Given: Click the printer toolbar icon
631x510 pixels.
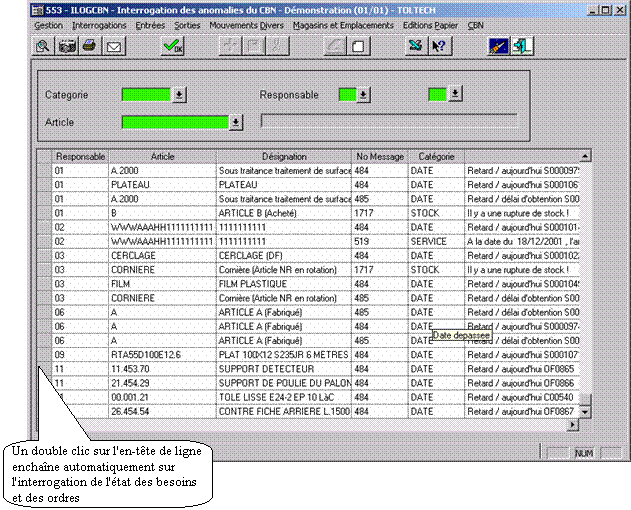Looking at the screenshot, I should 90,46.
